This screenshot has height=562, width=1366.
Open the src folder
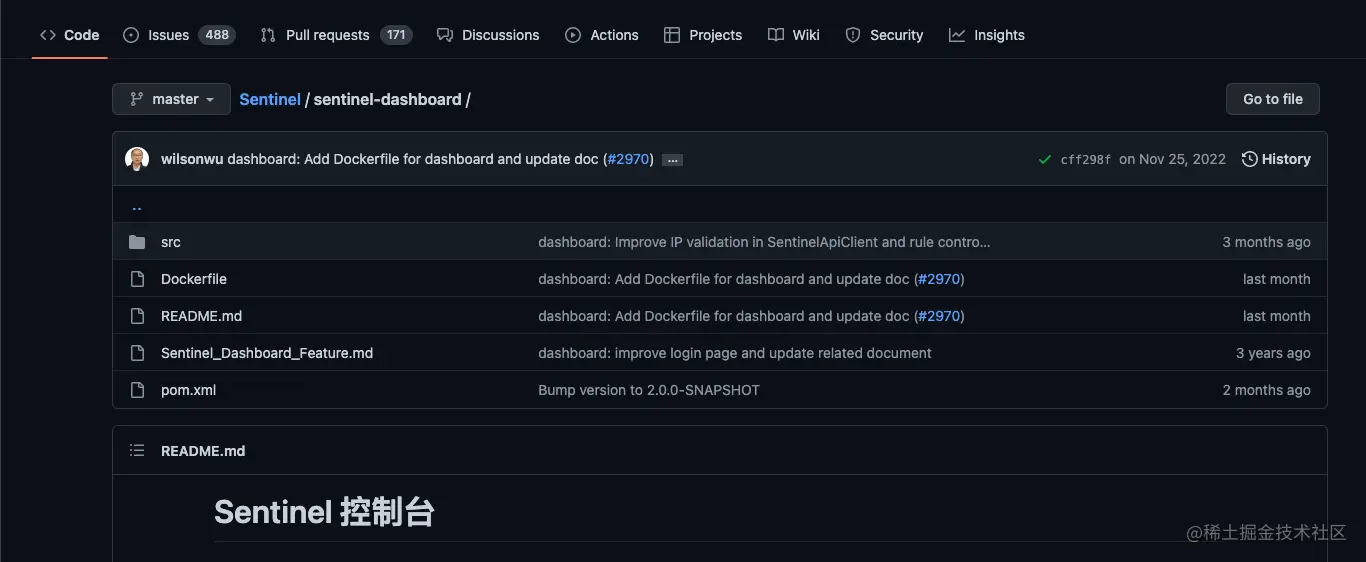171,242
